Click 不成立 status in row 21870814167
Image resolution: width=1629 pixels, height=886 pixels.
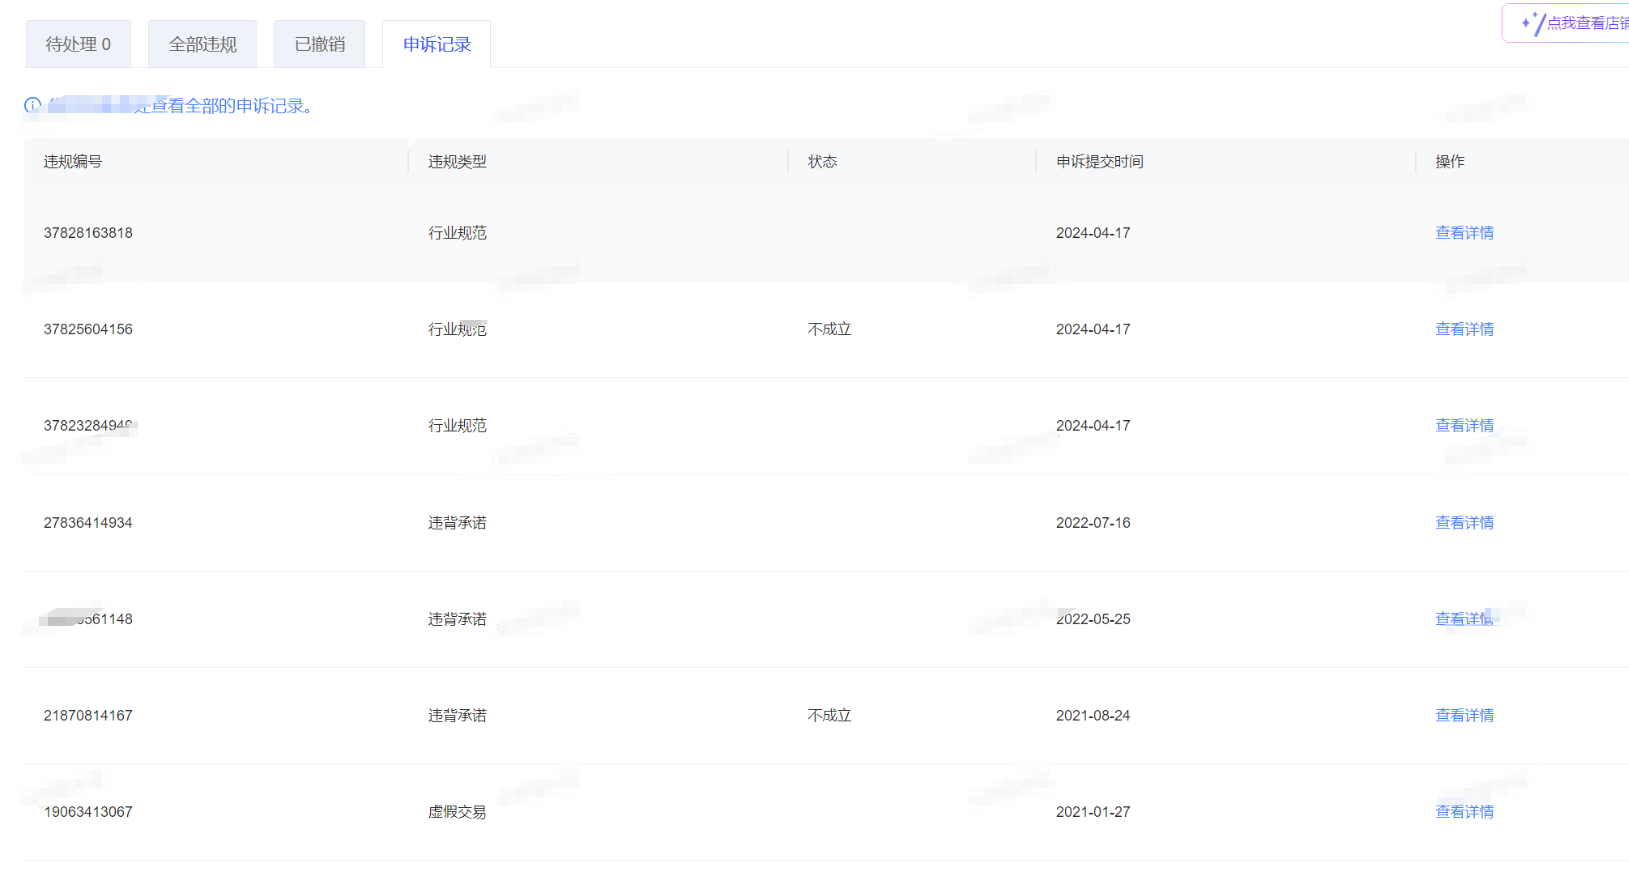[x=829, y=716]
